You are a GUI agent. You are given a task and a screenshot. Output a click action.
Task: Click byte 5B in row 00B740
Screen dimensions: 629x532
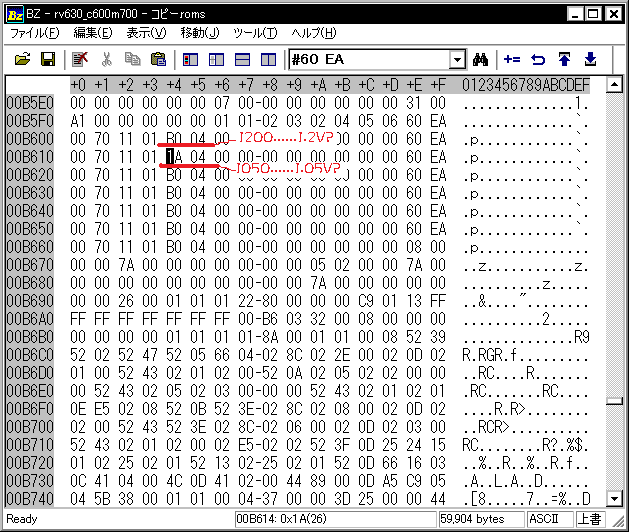(102, 499)
